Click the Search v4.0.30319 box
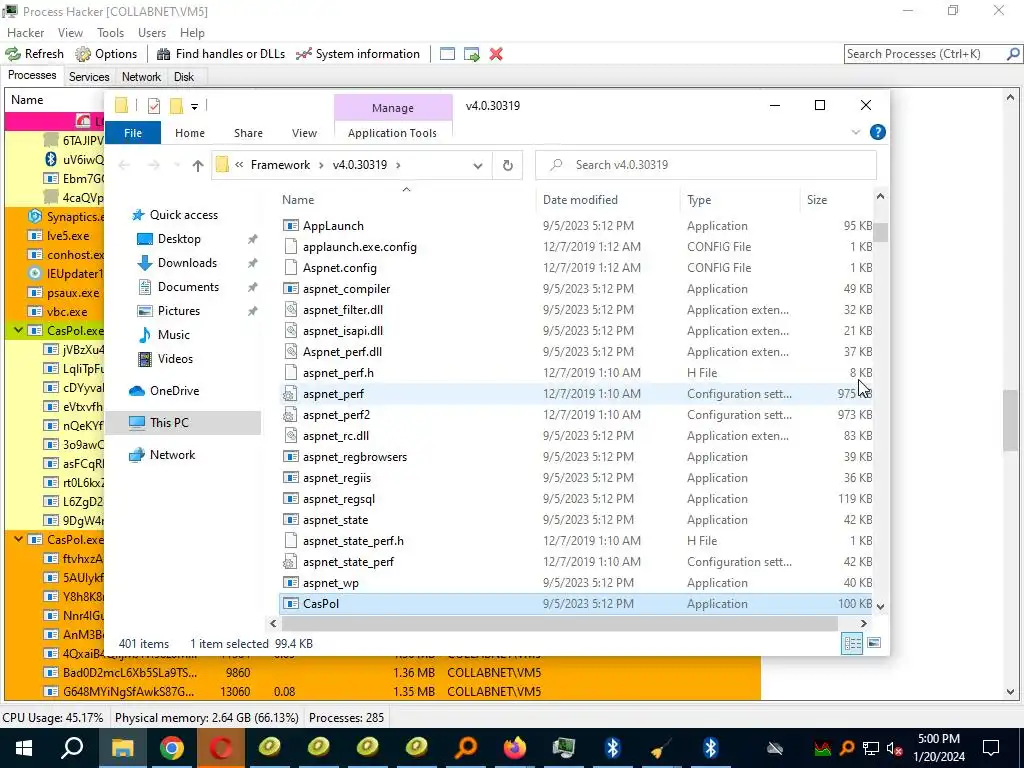 tap(706, 165)
